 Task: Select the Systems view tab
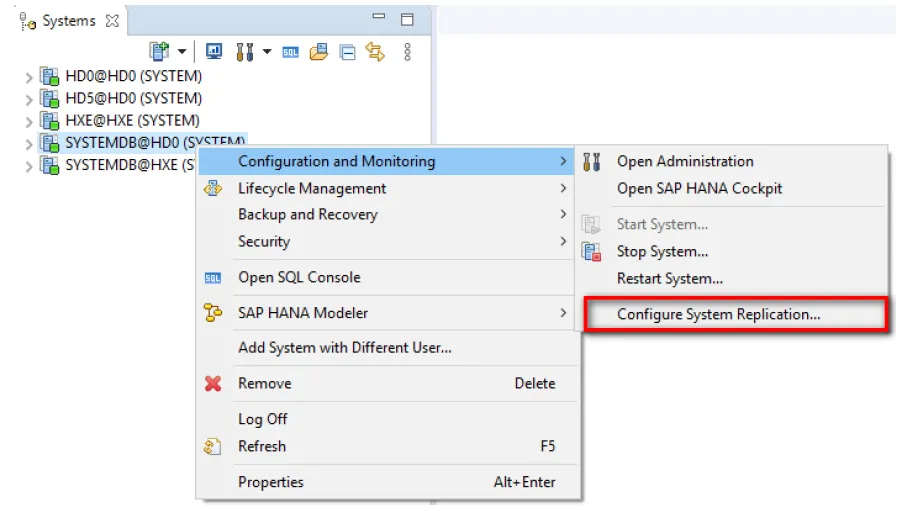[x=69, y=21]
